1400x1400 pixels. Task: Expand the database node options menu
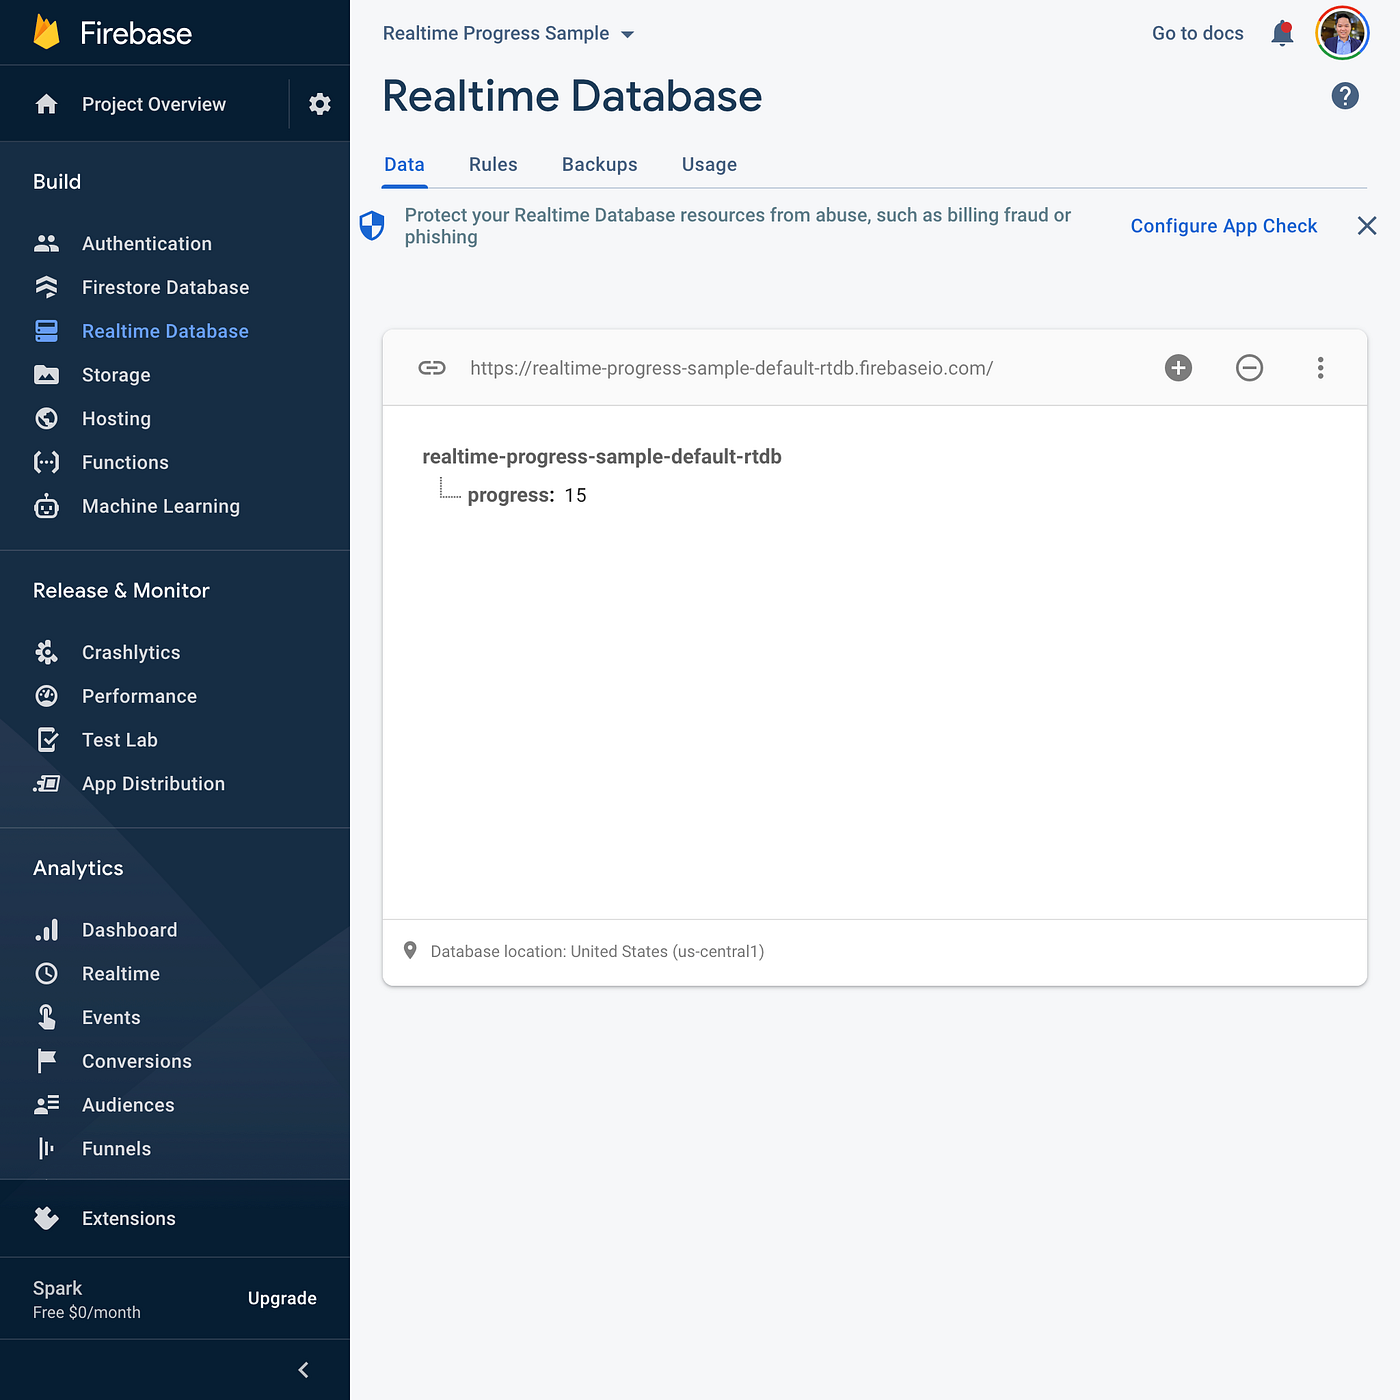(x=1320, y=367)
